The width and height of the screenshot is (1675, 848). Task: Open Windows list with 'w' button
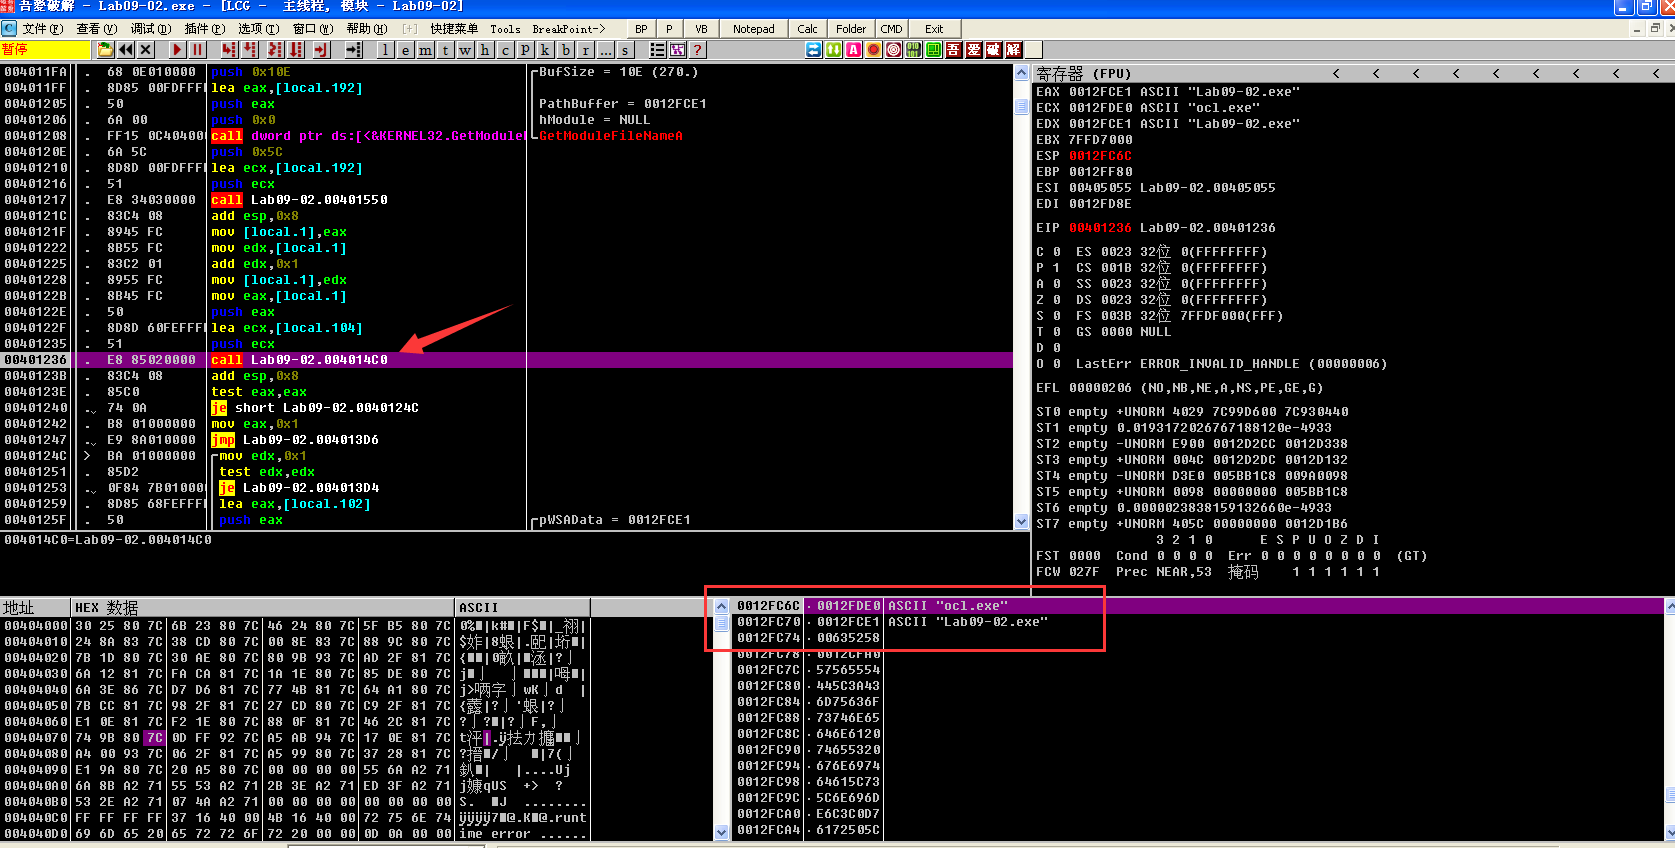click(x=465, y=49)
